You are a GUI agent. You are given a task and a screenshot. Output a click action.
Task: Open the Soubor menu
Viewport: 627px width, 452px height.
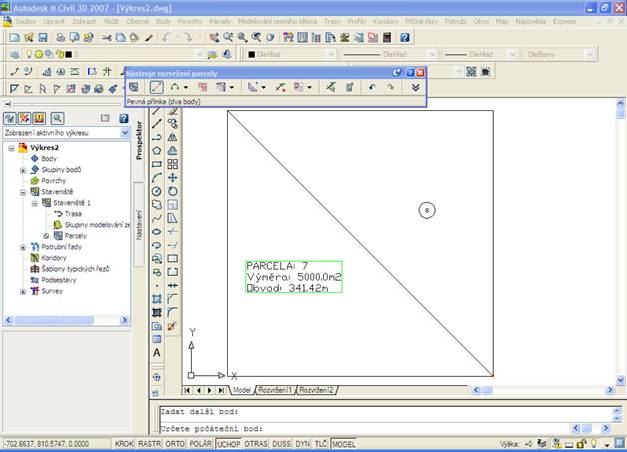click(x=26, y=22)
